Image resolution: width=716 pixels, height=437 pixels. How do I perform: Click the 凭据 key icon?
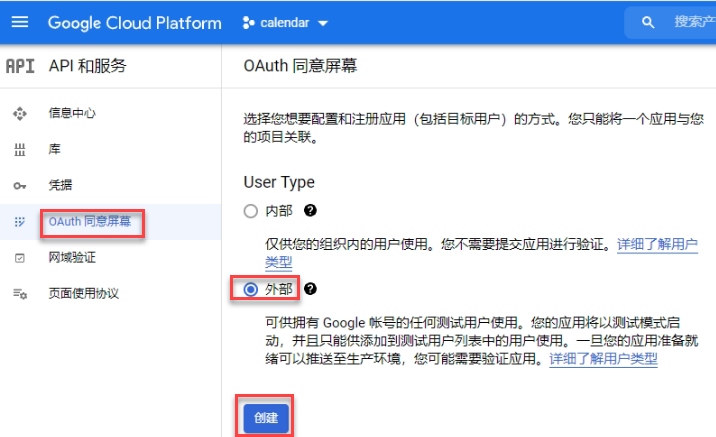pos(20,186)
